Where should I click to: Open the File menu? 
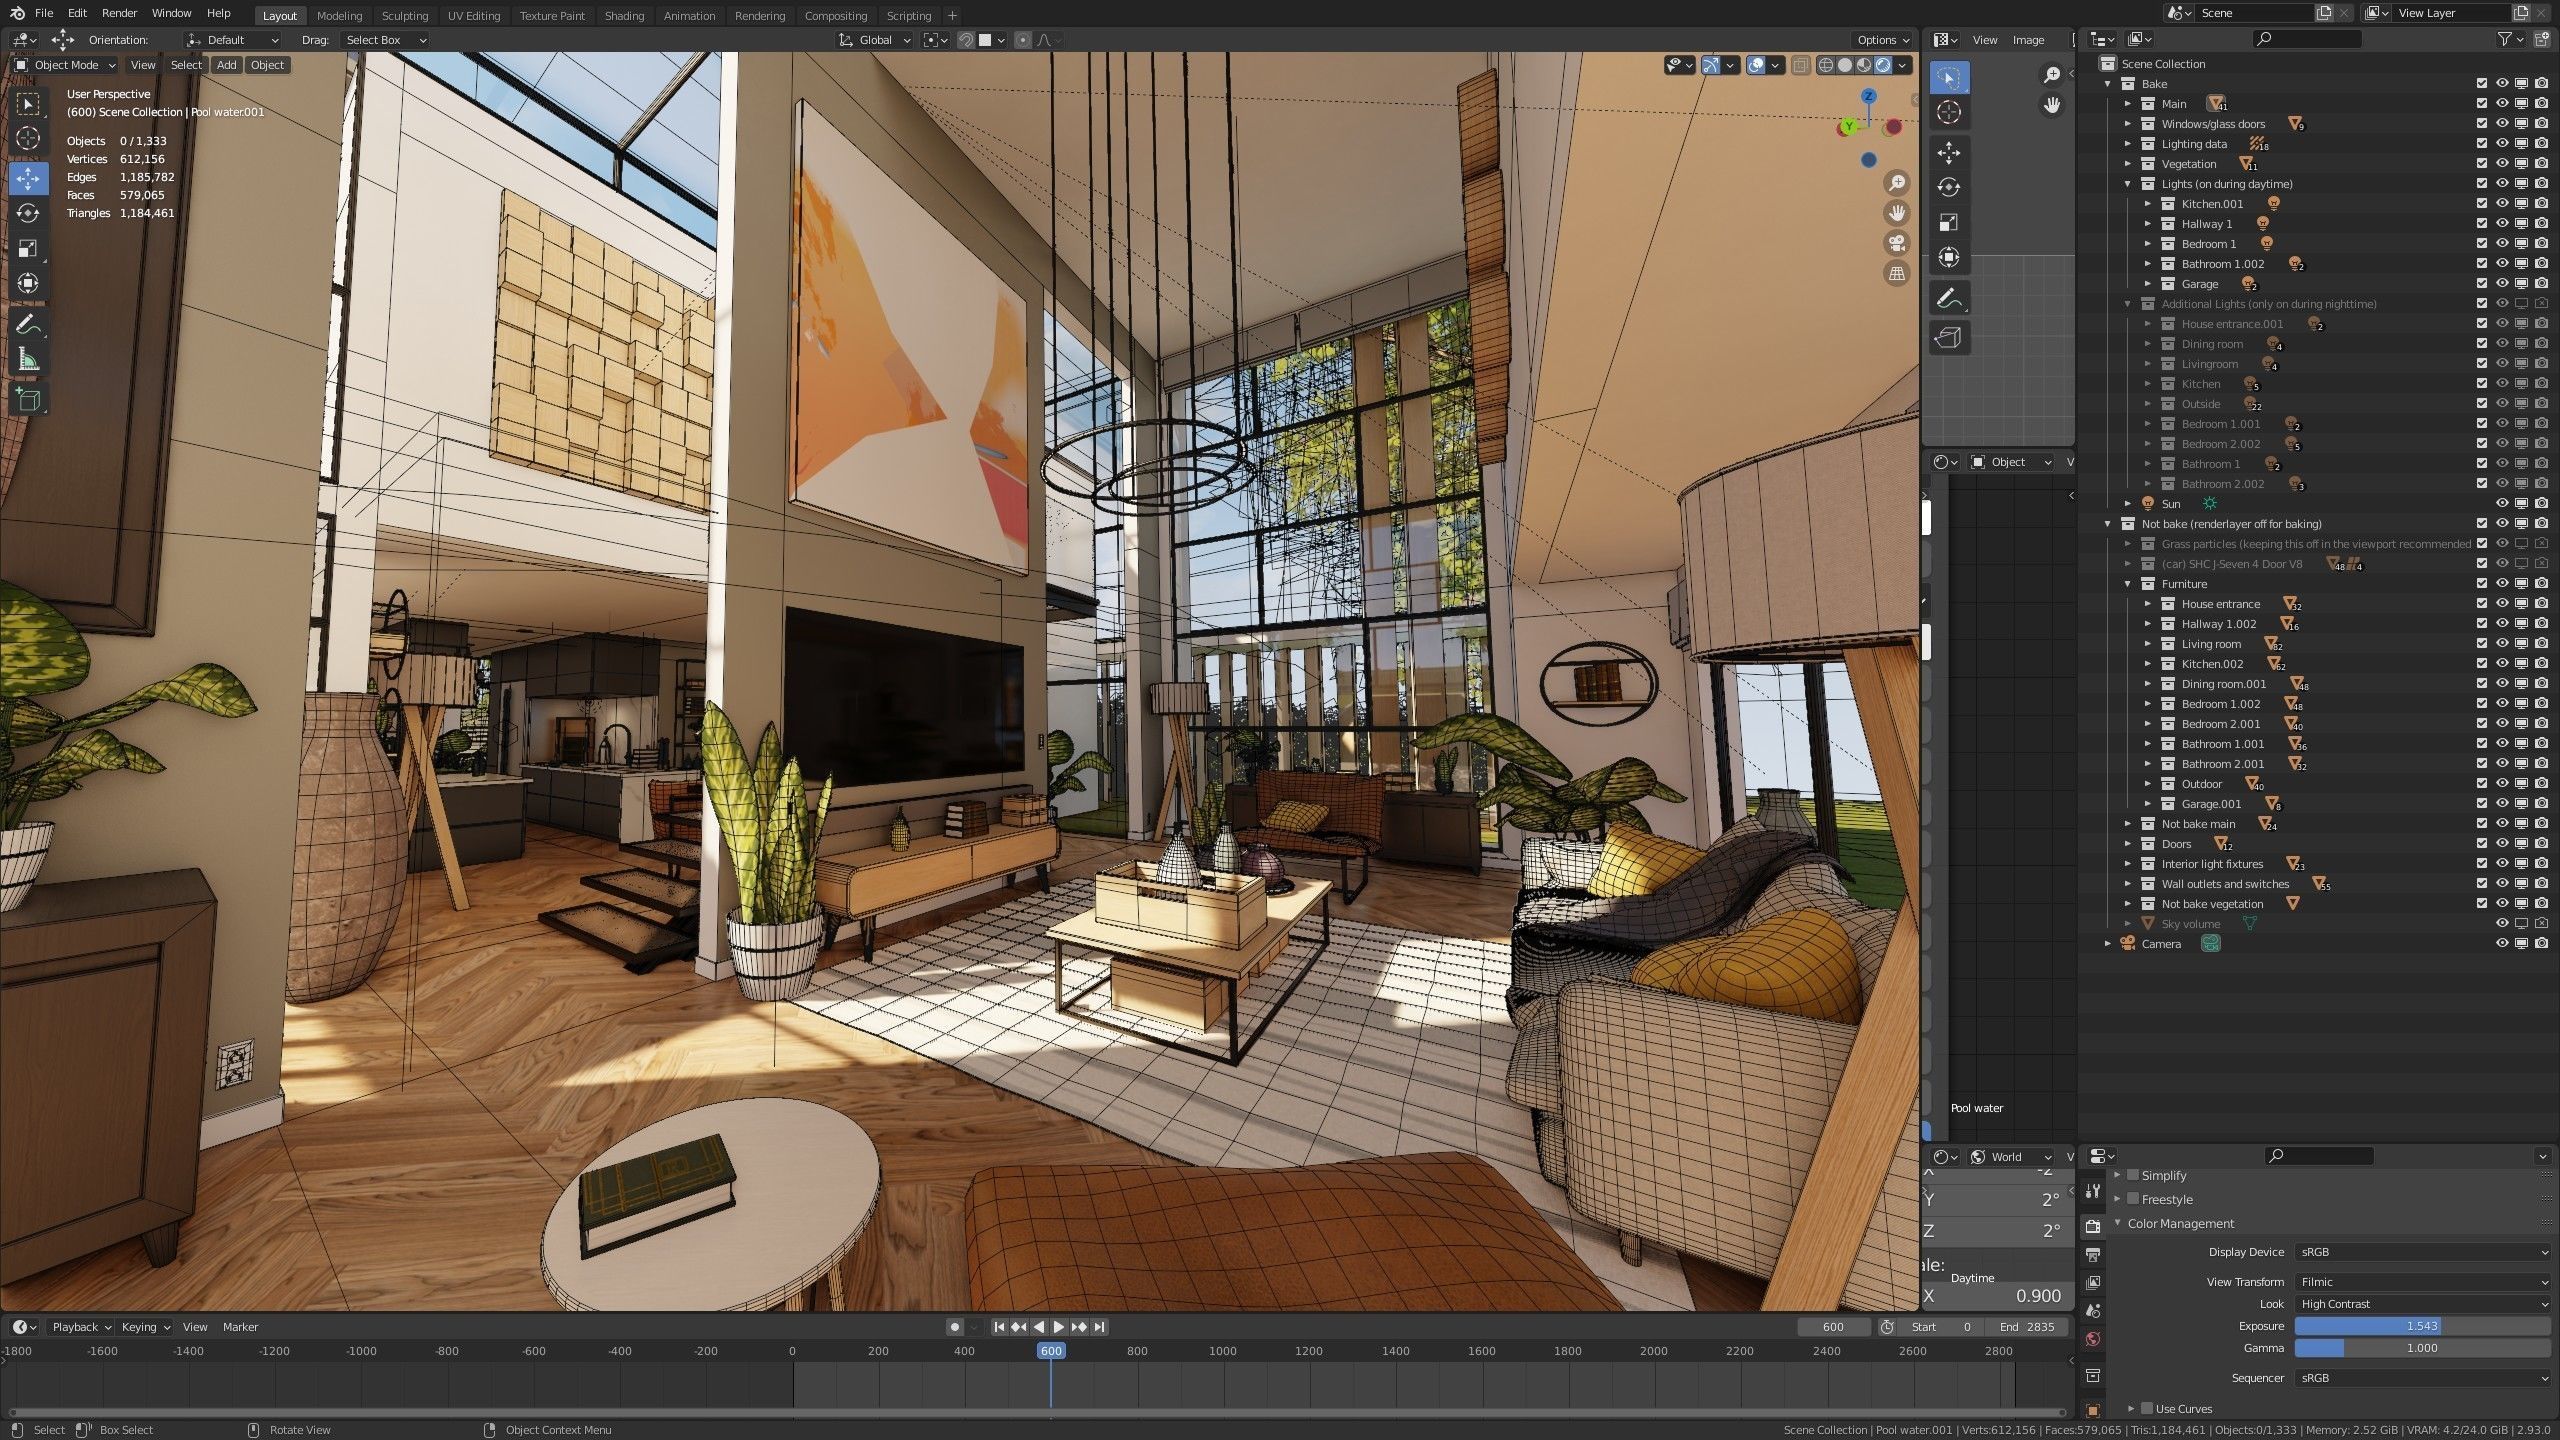pos(44,13)
